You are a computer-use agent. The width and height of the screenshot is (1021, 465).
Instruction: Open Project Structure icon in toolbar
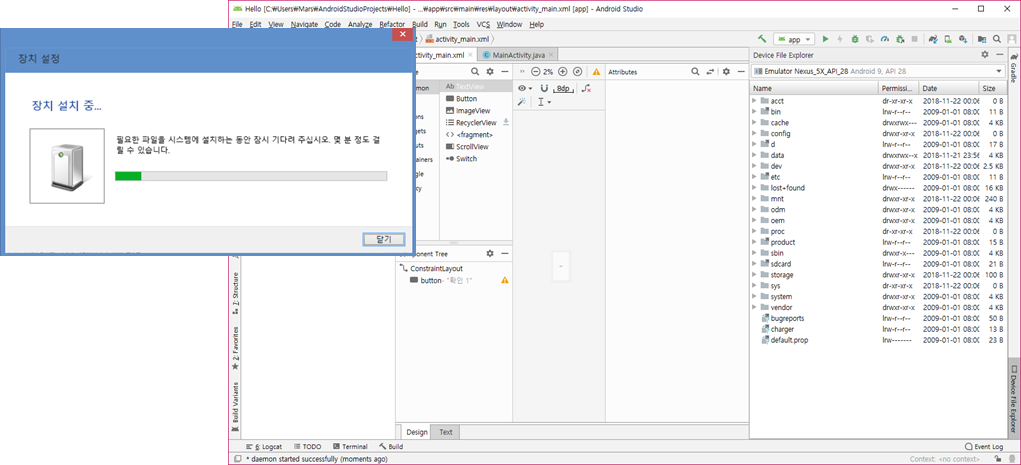point(982,39)
